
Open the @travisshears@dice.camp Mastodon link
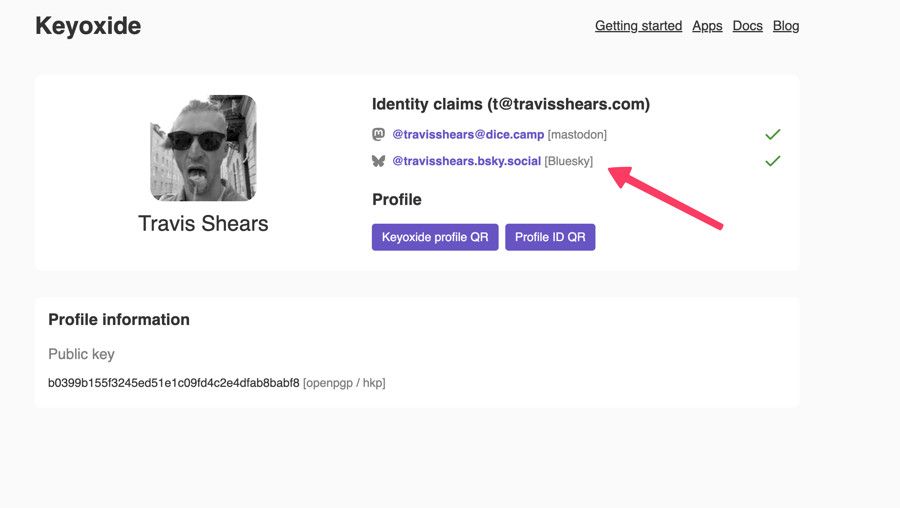468,134
